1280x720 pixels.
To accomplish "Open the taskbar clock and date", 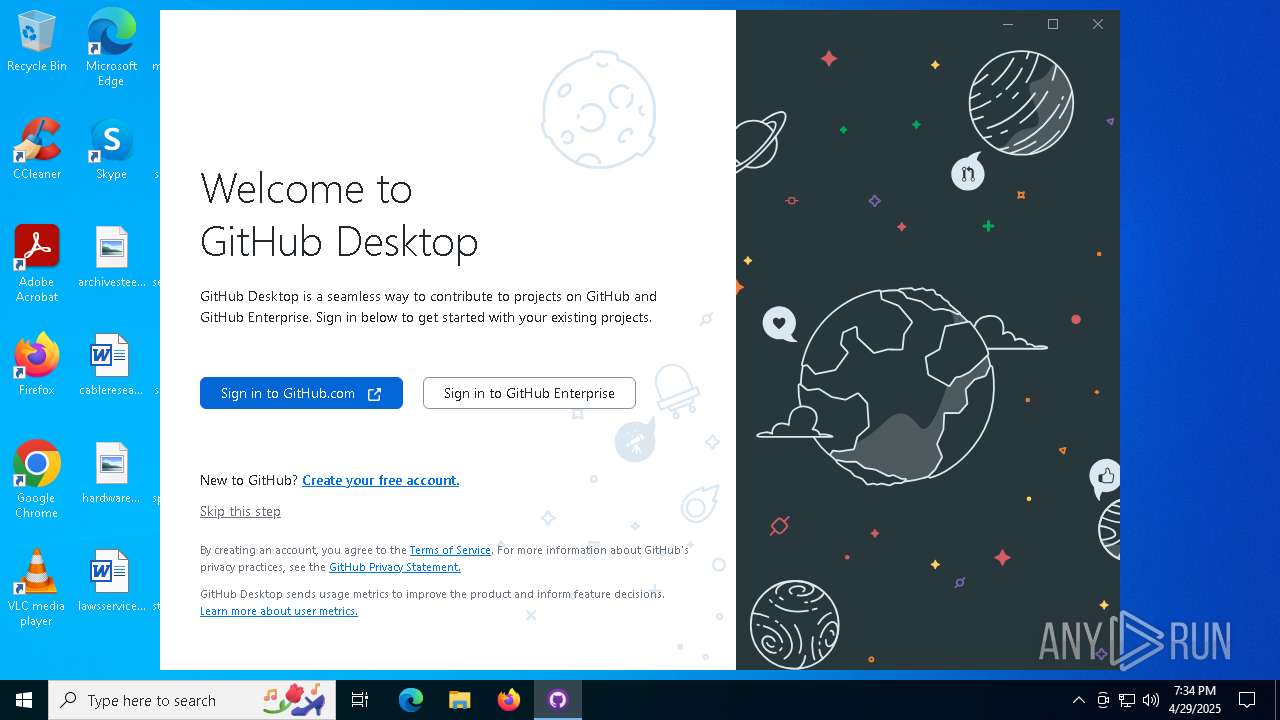I will coord(1195,700).
